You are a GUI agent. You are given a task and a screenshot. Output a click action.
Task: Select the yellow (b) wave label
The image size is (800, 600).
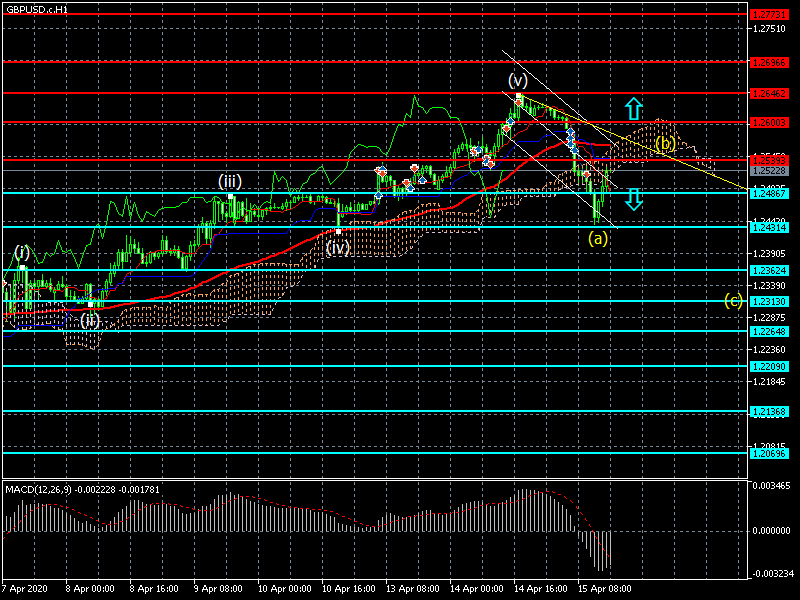(664, 144)
